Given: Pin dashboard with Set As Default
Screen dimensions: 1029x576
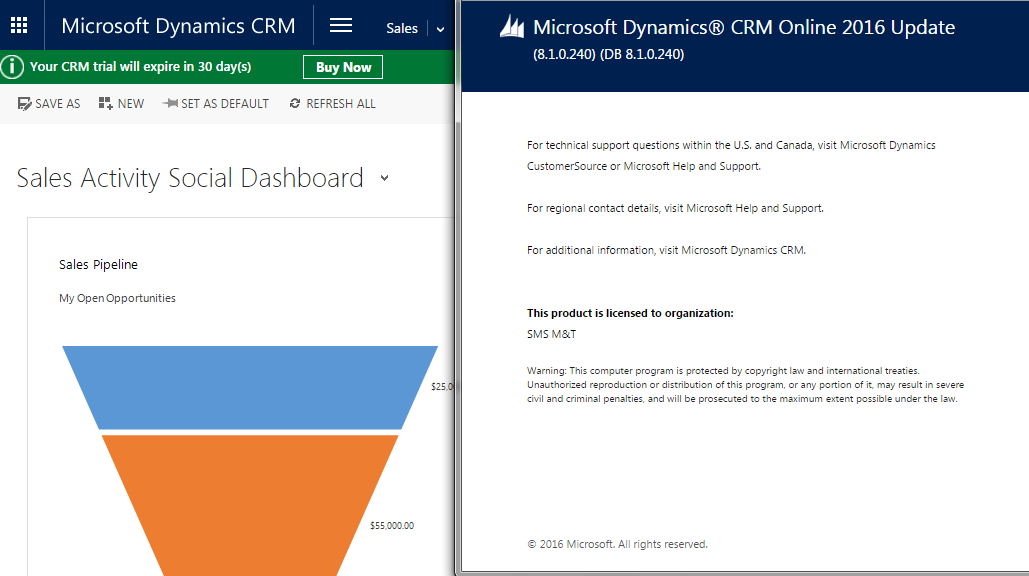Looking at the screenshot, I should [170, 104].
